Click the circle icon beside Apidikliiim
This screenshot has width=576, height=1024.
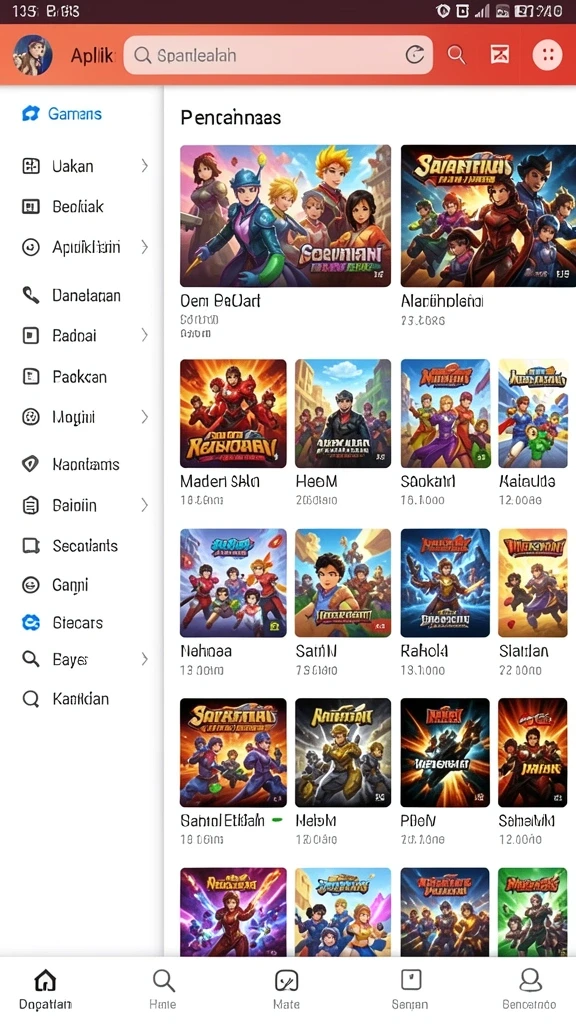(30, 247)
